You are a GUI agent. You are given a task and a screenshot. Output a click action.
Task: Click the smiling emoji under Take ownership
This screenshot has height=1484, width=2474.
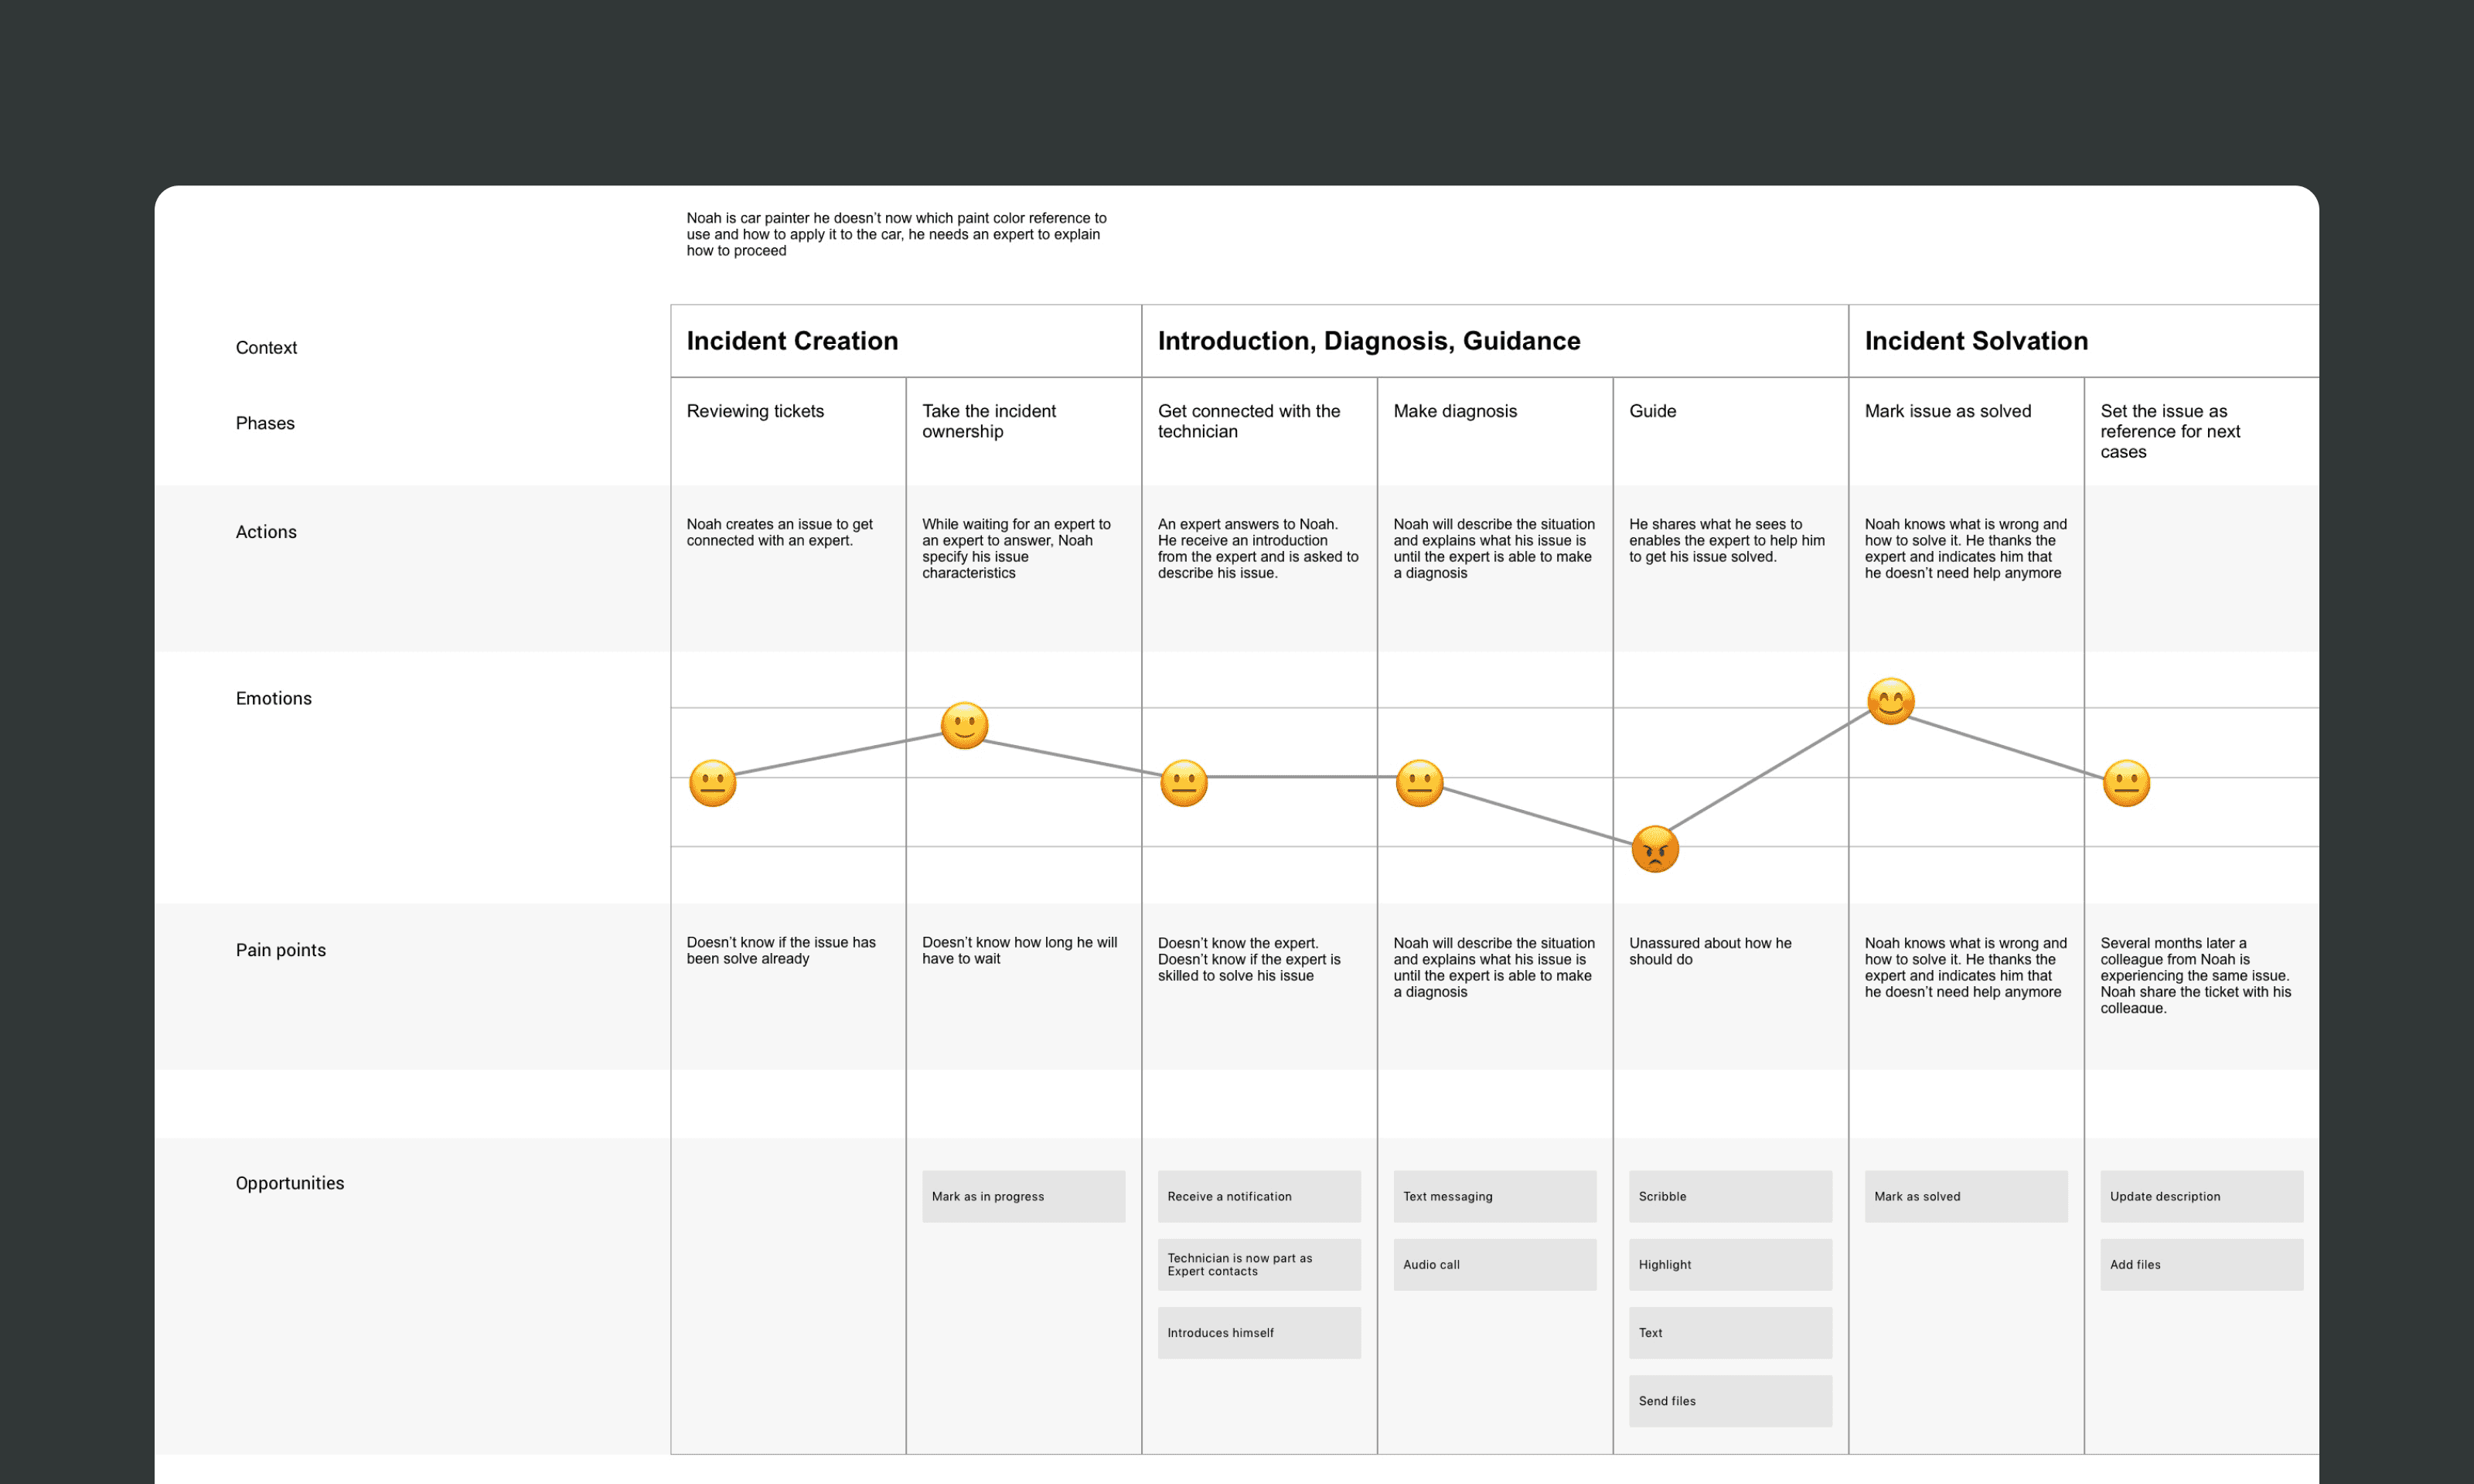(964, 725)
